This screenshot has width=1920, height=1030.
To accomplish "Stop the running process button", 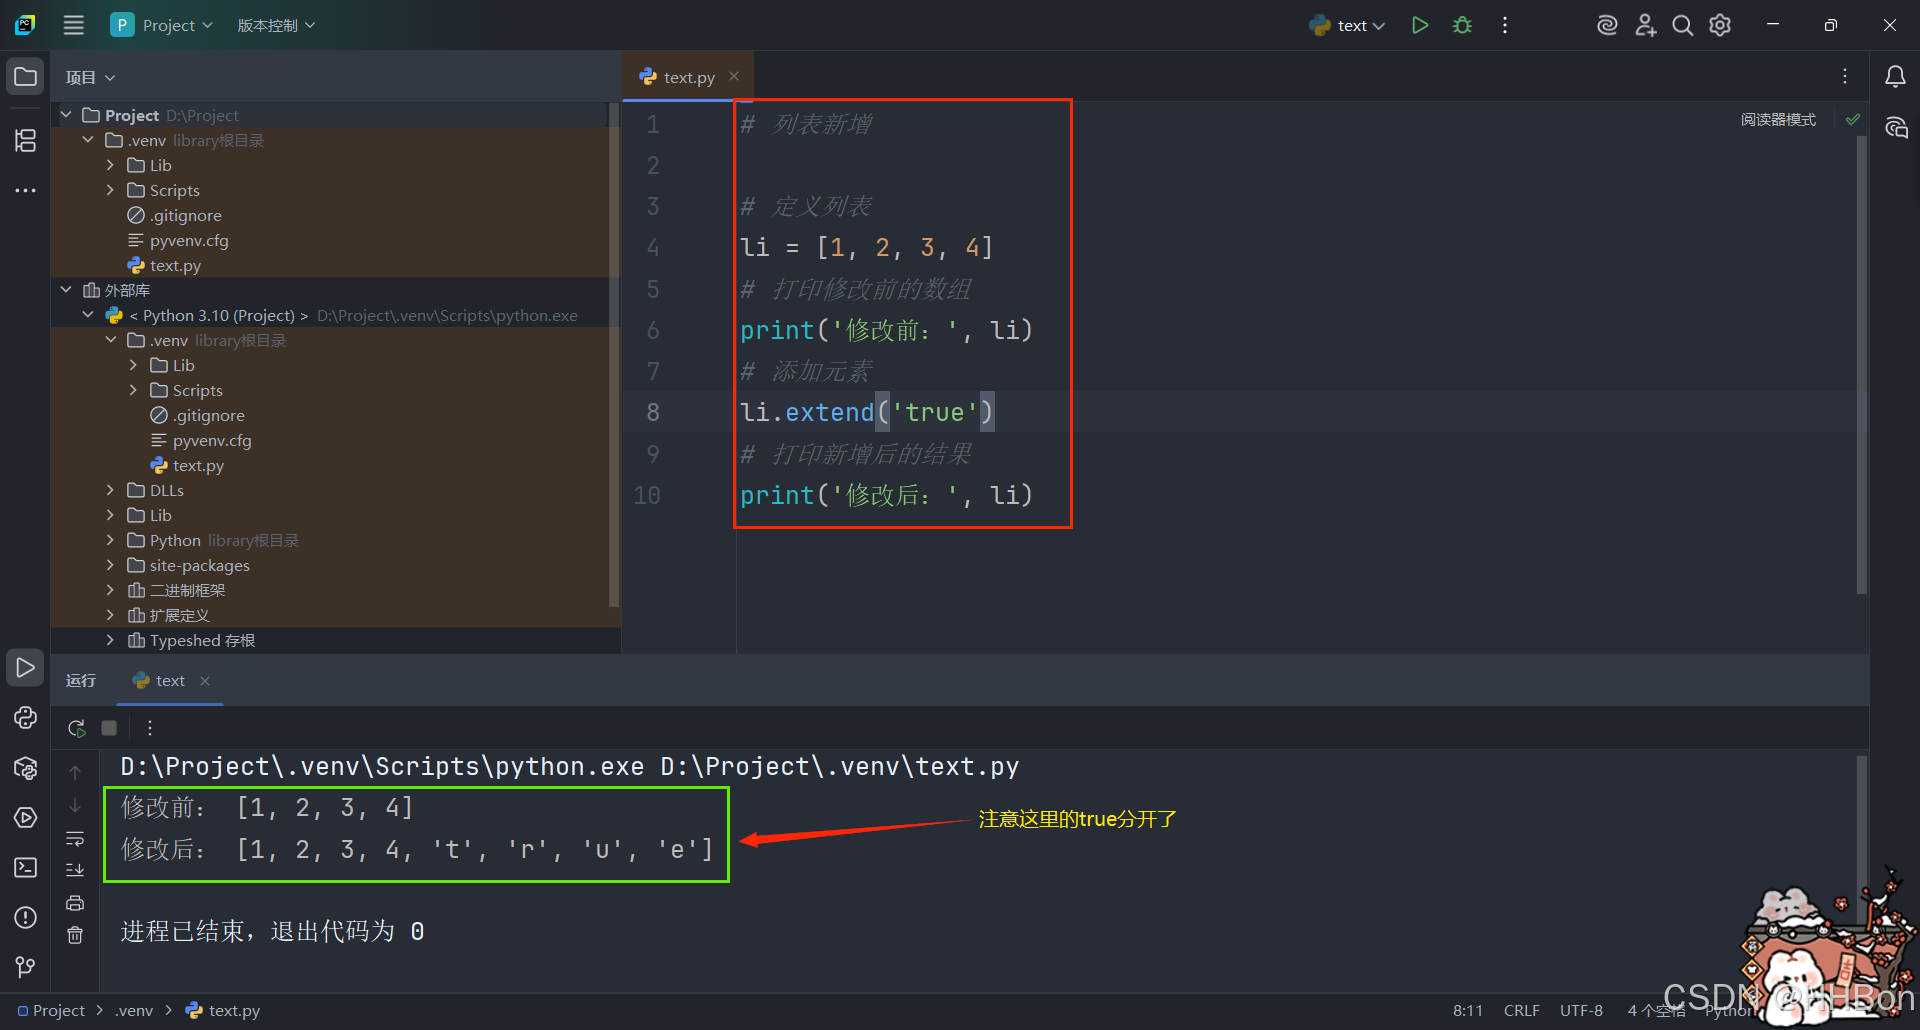I will point(109,728).
